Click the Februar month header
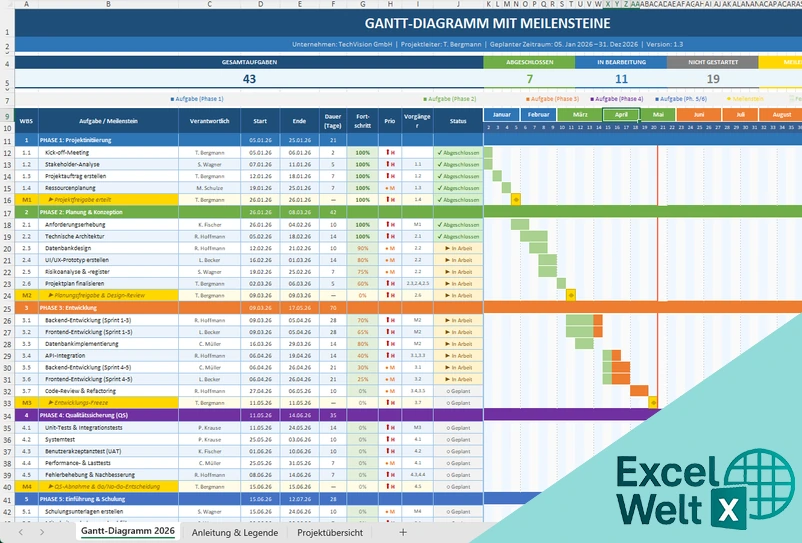This screenshot has height=543, width=802. 539,115
